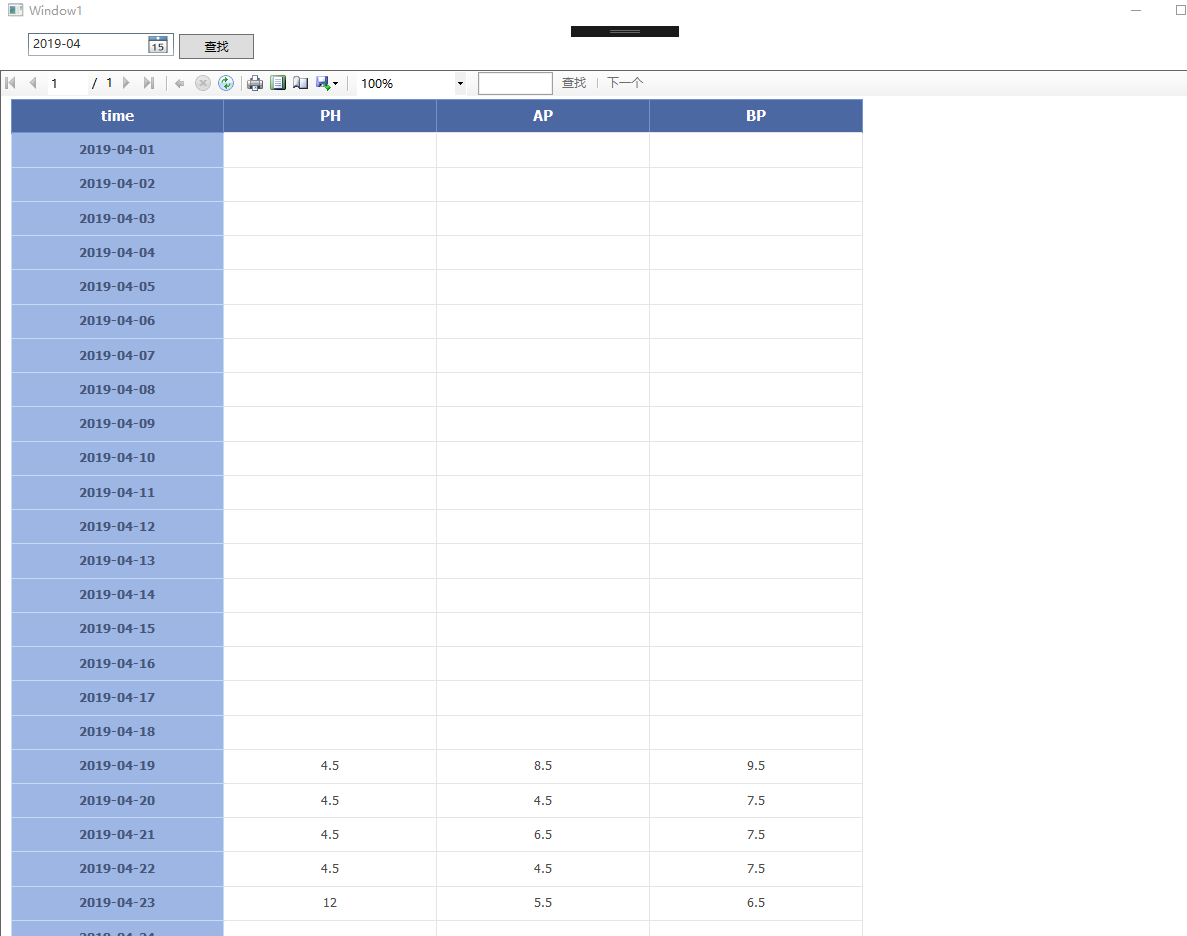
Task: Click the toolbar 查找 find button
Action: [x=573, y=83]
